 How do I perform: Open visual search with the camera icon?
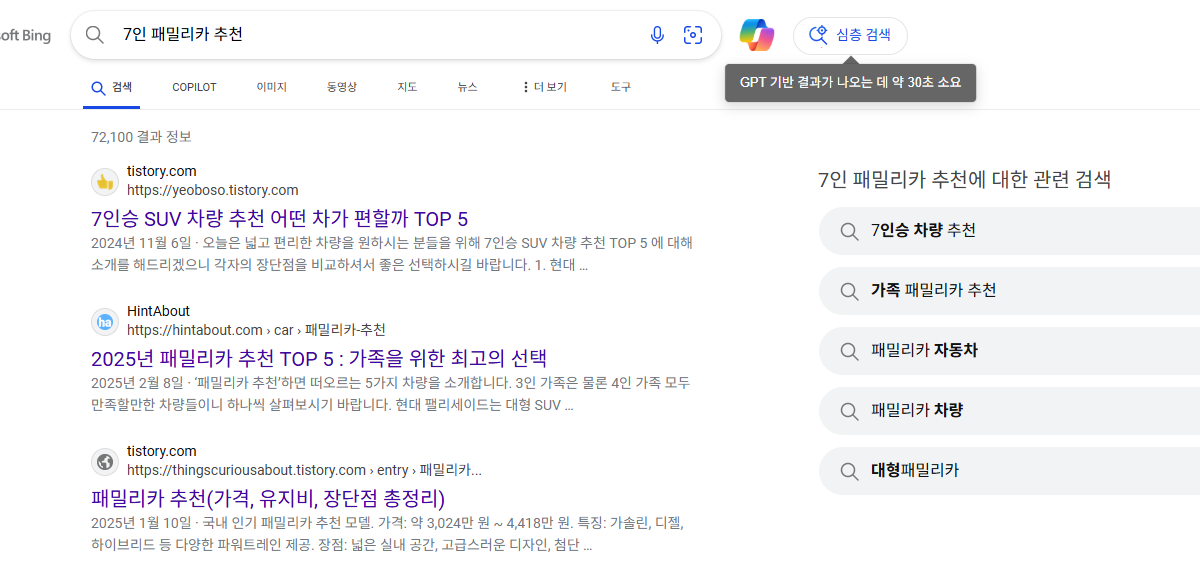coord(693,35)
